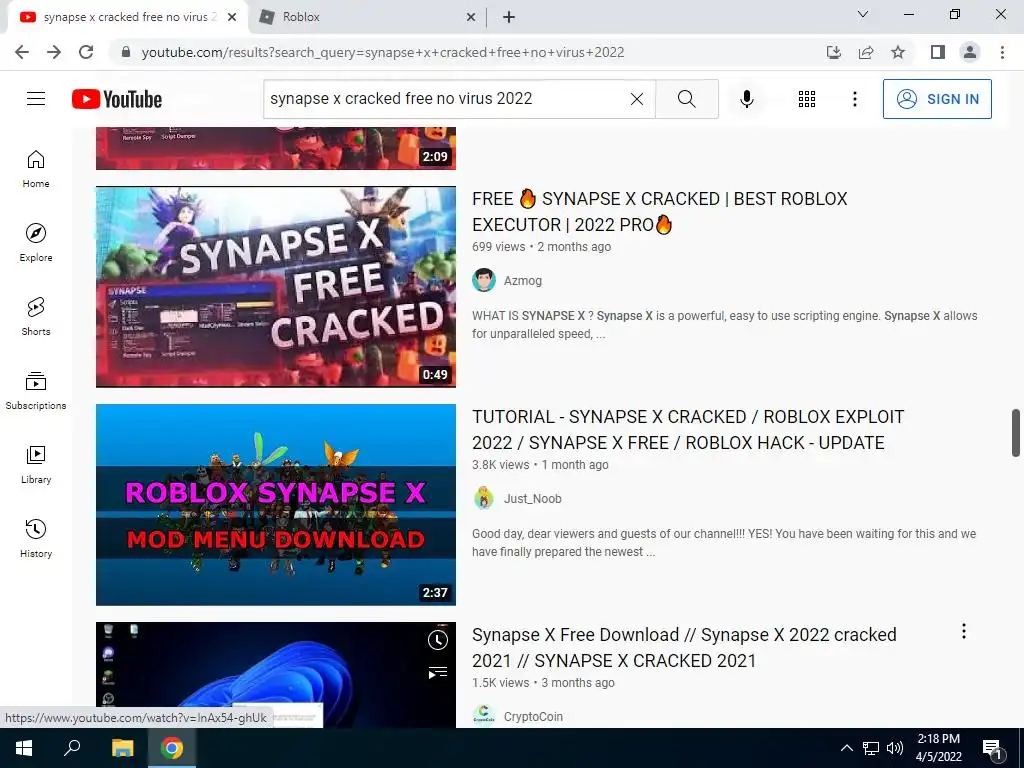Open TUTORIAL - SYNAPSE X CRACKED video title
The image size is (1024, 768).
pyautogui.click(x=688, y=430)
